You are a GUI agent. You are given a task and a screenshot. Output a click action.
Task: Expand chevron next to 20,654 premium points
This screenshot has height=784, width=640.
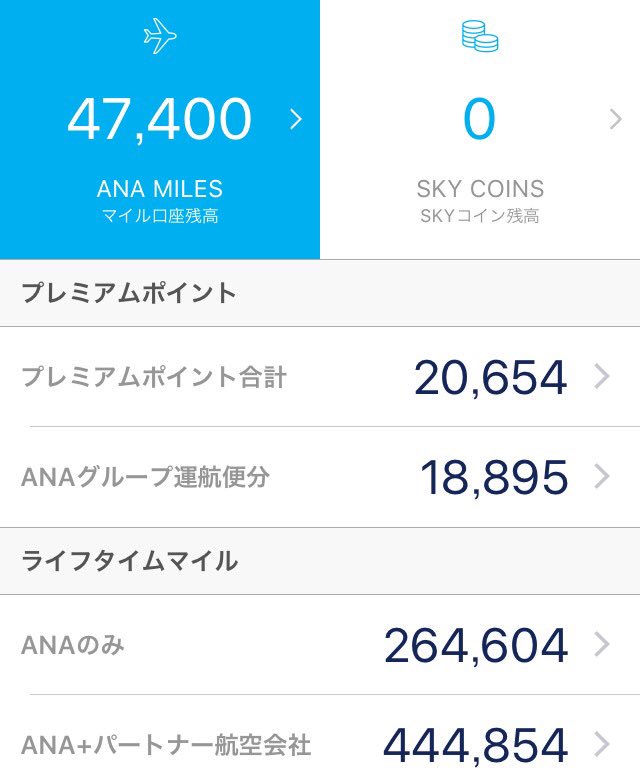[x=602, y=376]
